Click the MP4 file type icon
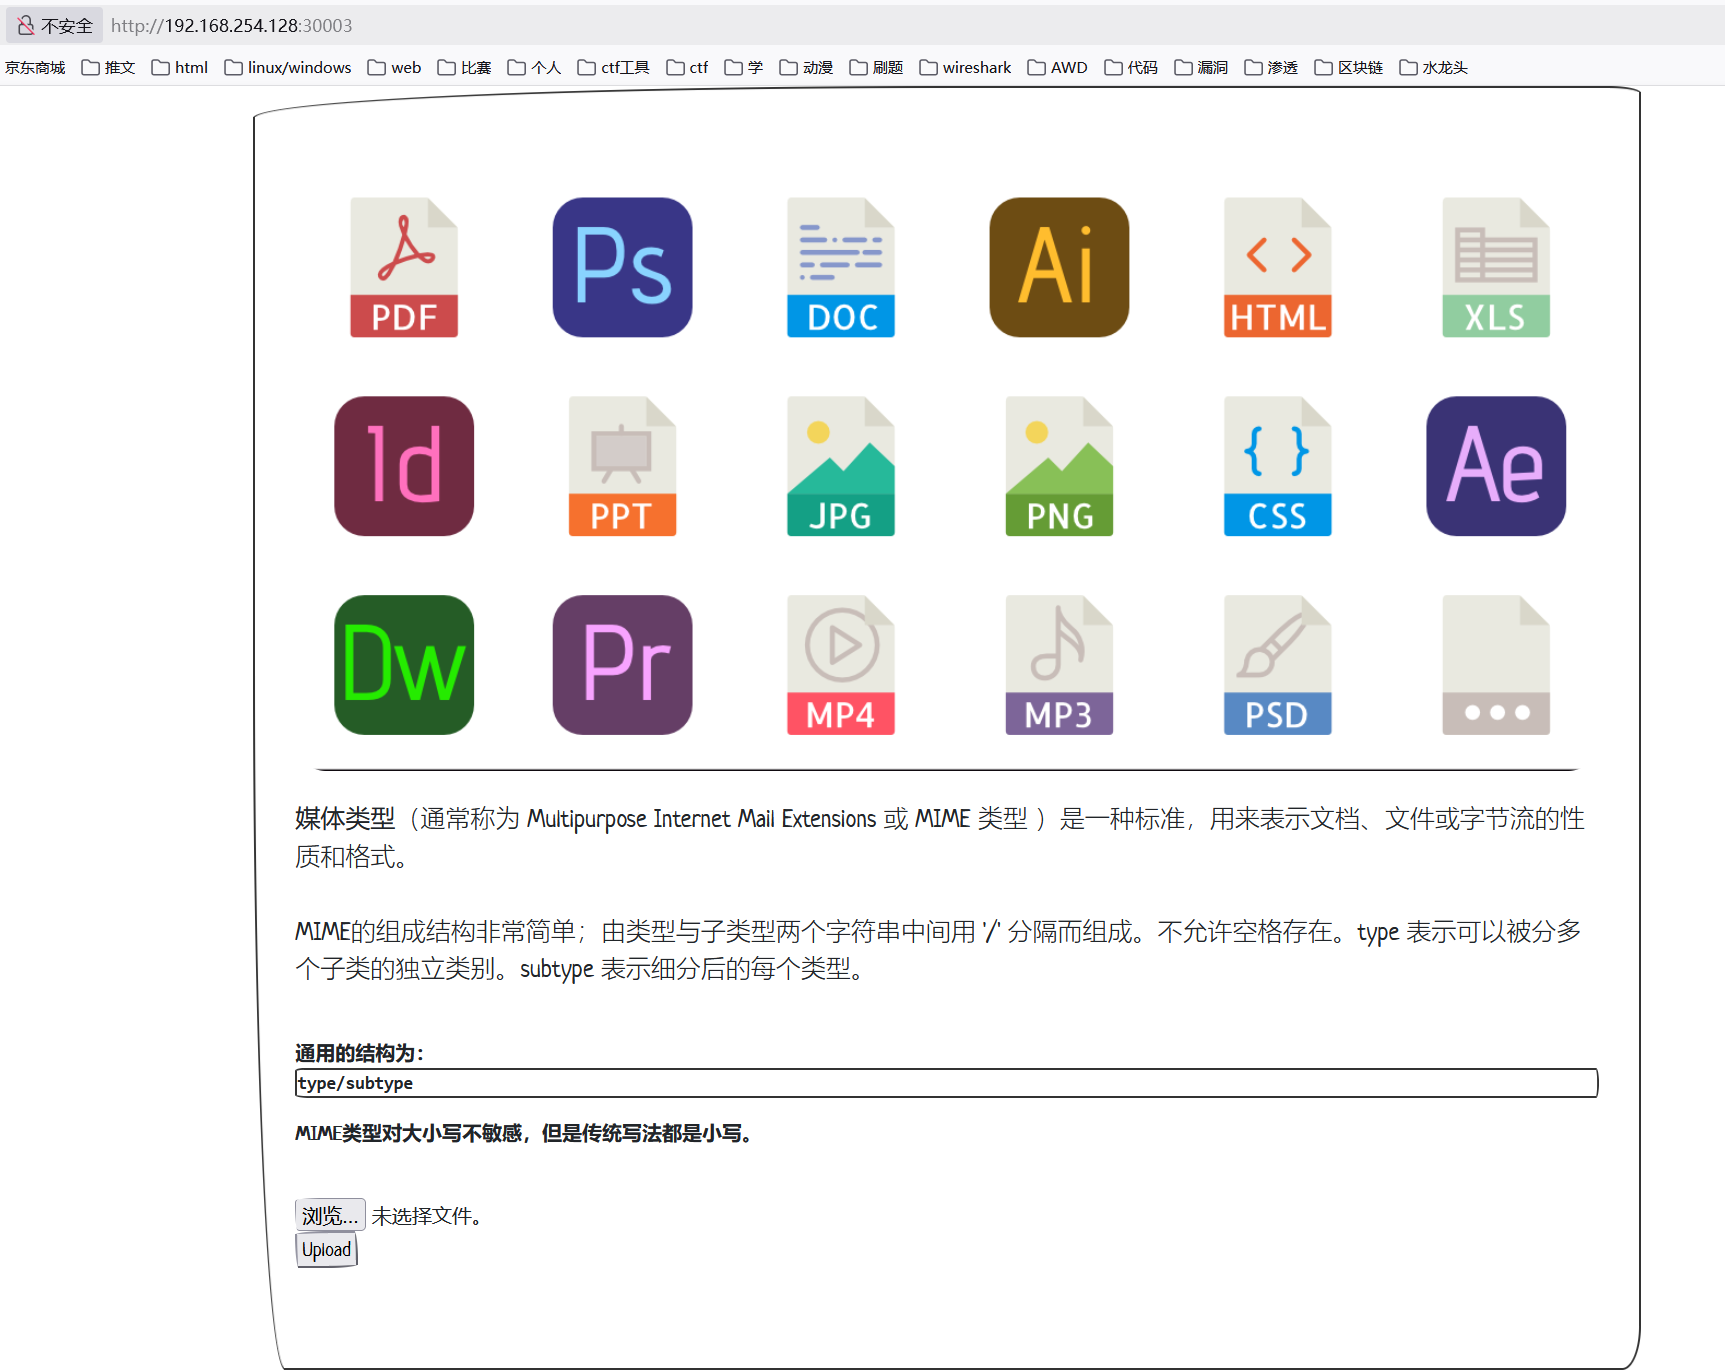Image resolution: width=1725 pixels, height=1371 pixels. coord(841,665)
